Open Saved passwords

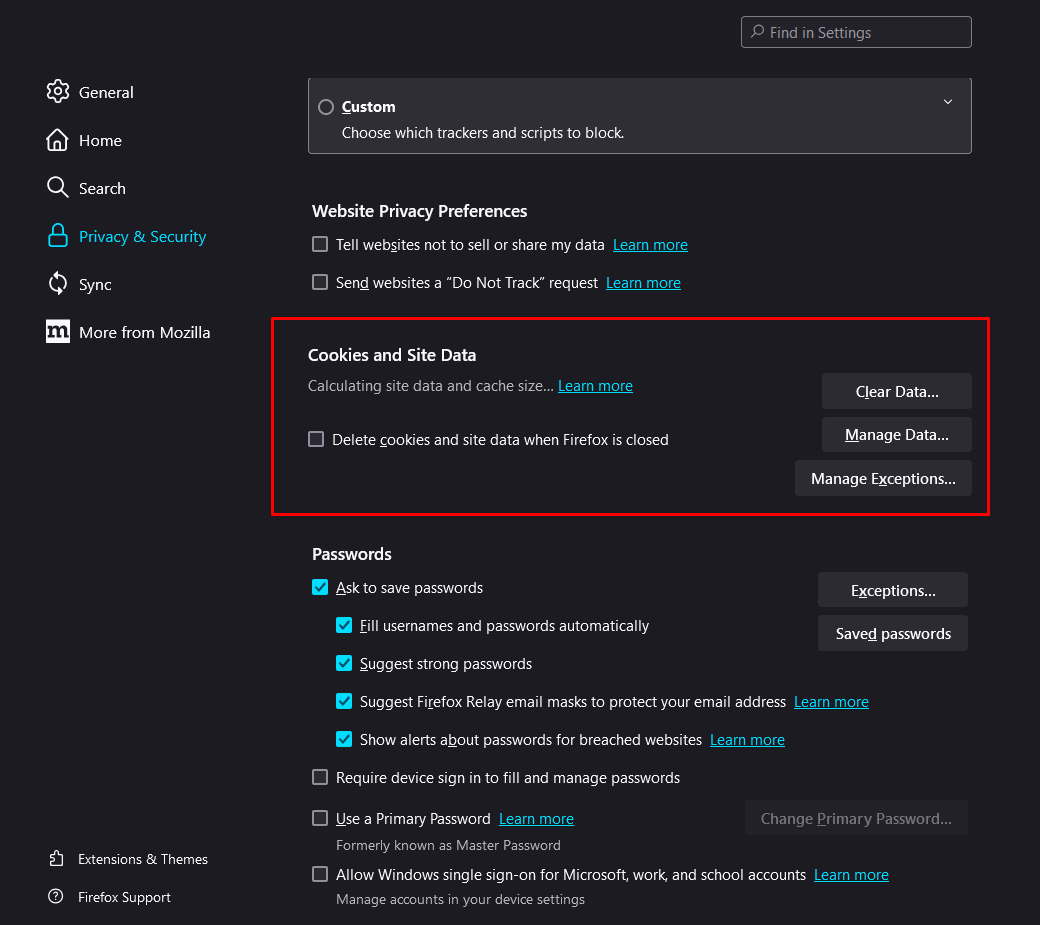(892, 633)
